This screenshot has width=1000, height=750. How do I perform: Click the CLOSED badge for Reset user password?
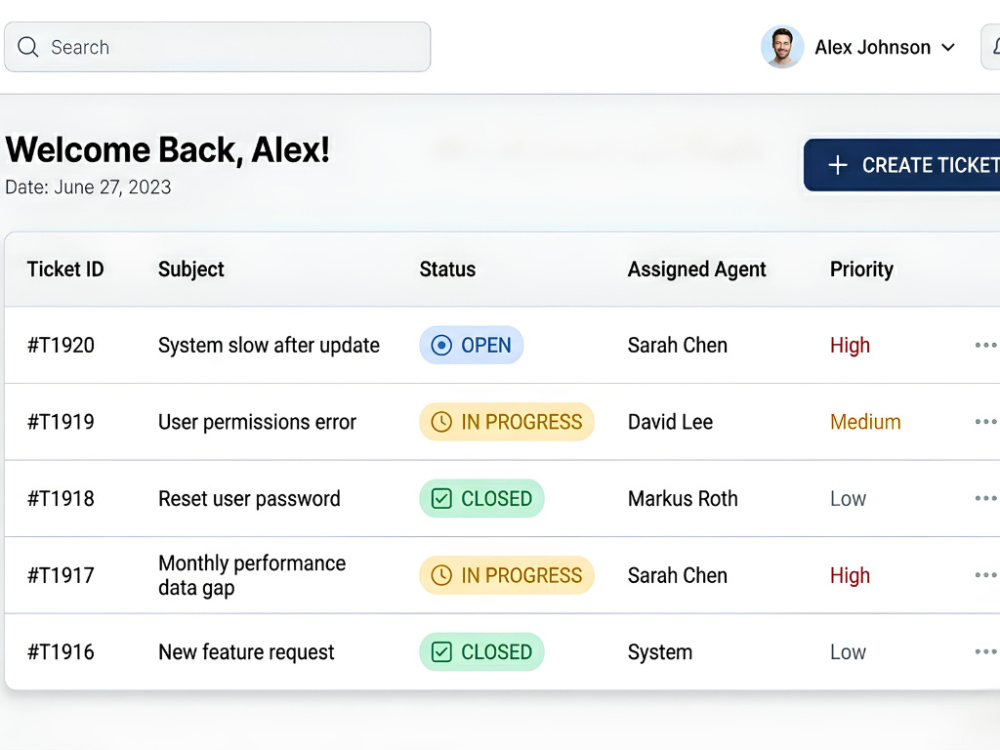pos(482,498)
